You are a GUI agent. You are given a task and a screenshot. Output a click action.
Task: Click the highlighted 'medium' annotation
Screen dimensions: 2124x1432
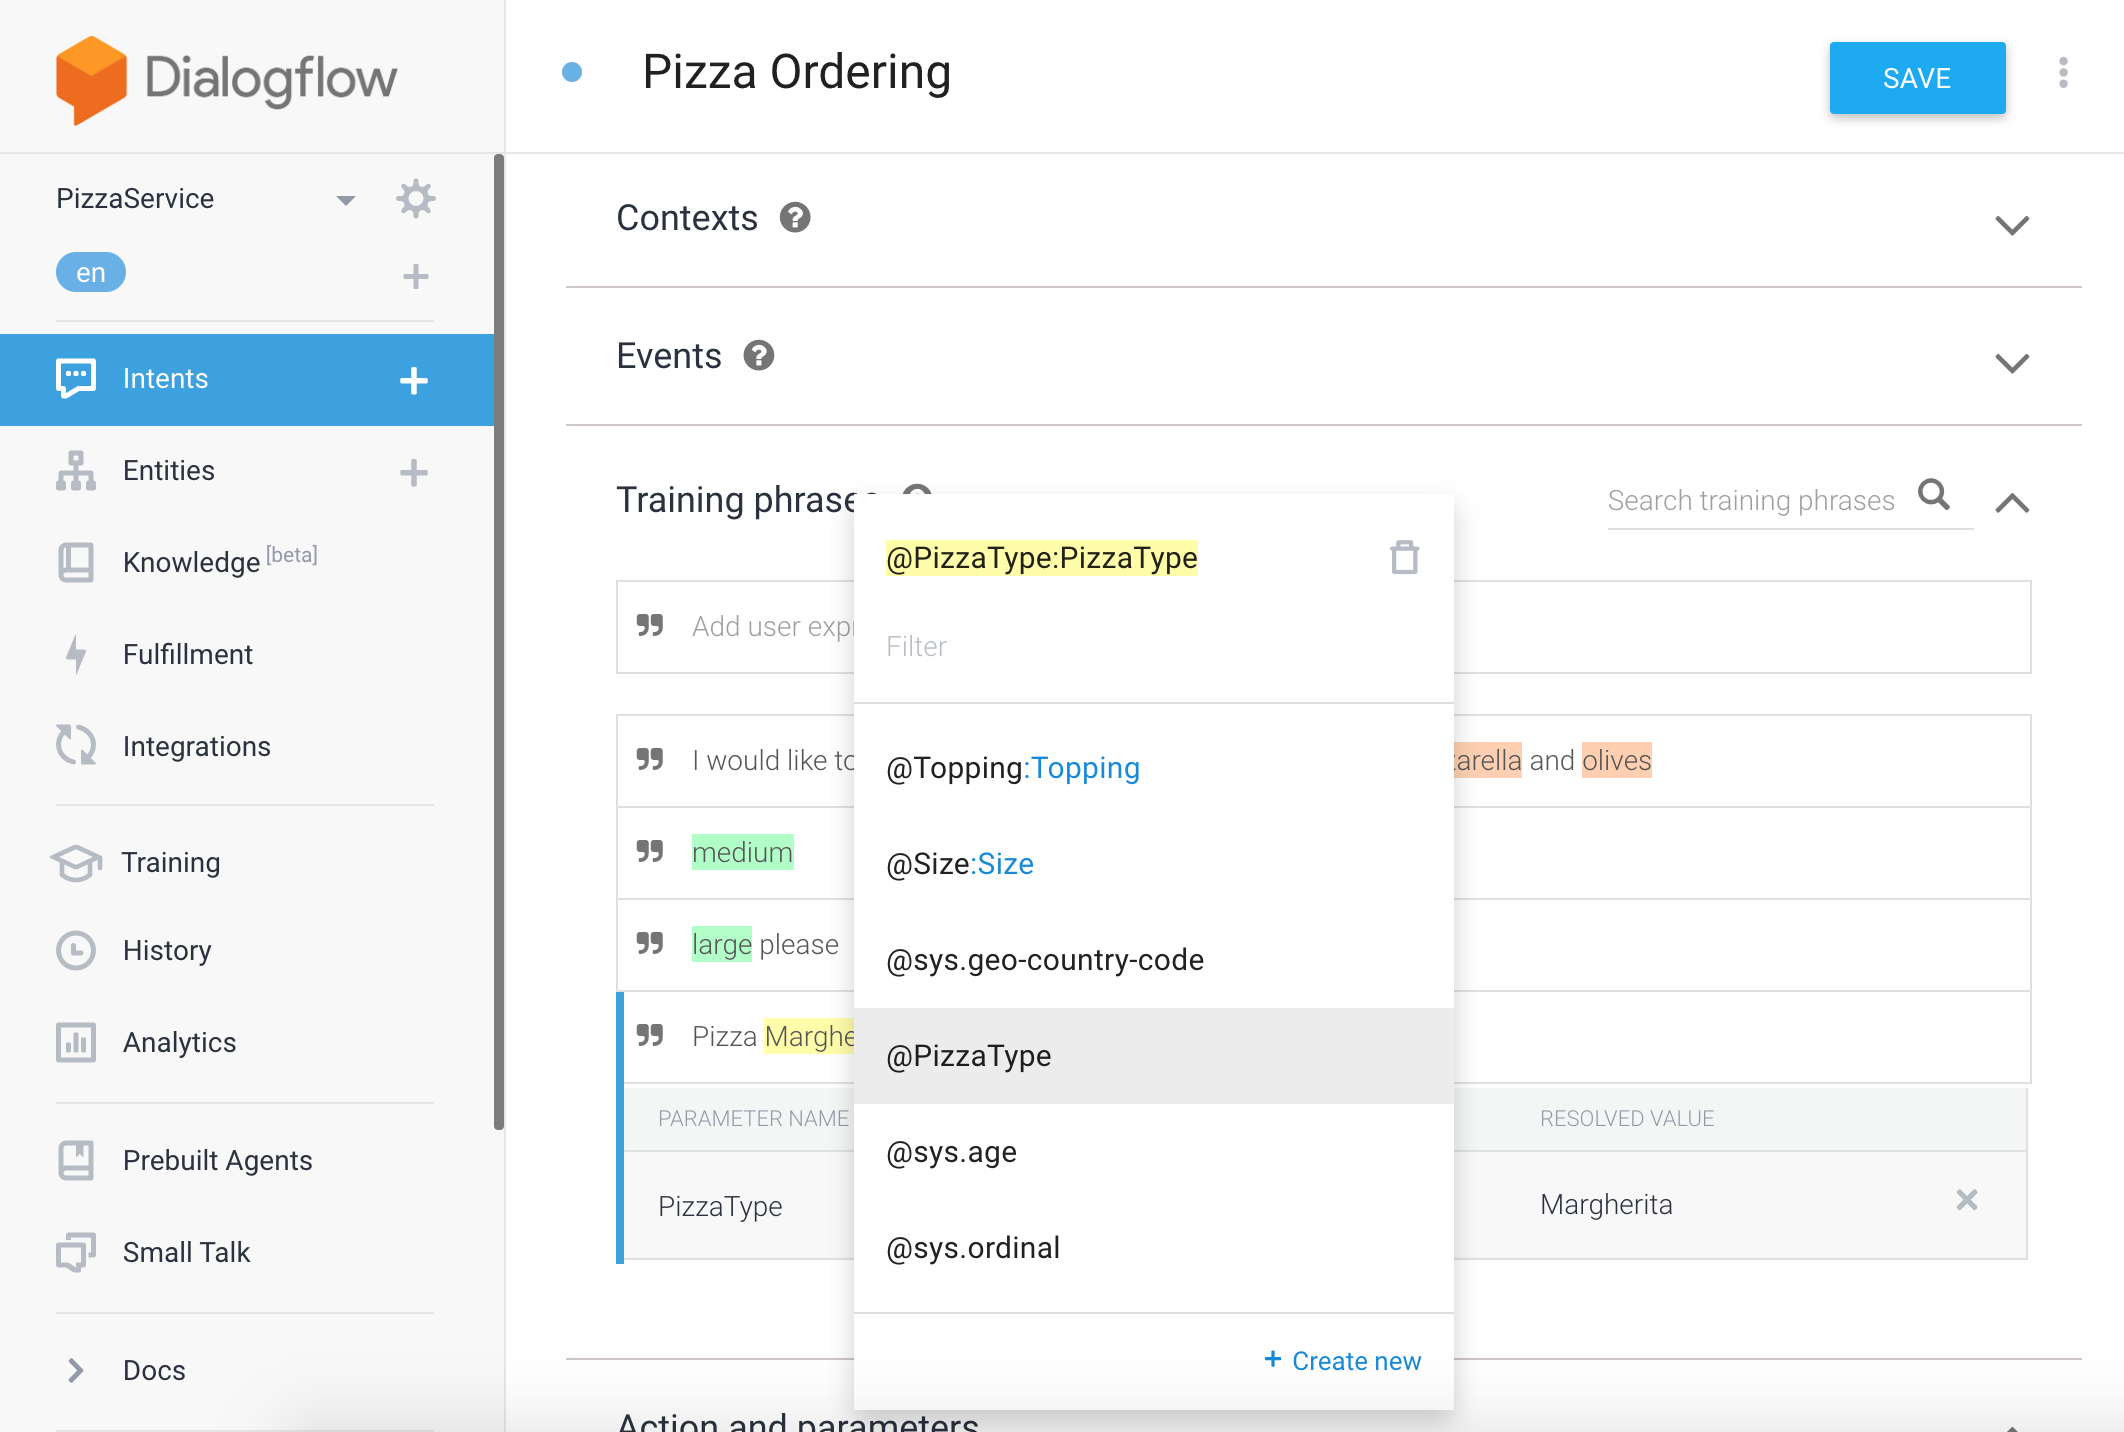coord(742,852)
